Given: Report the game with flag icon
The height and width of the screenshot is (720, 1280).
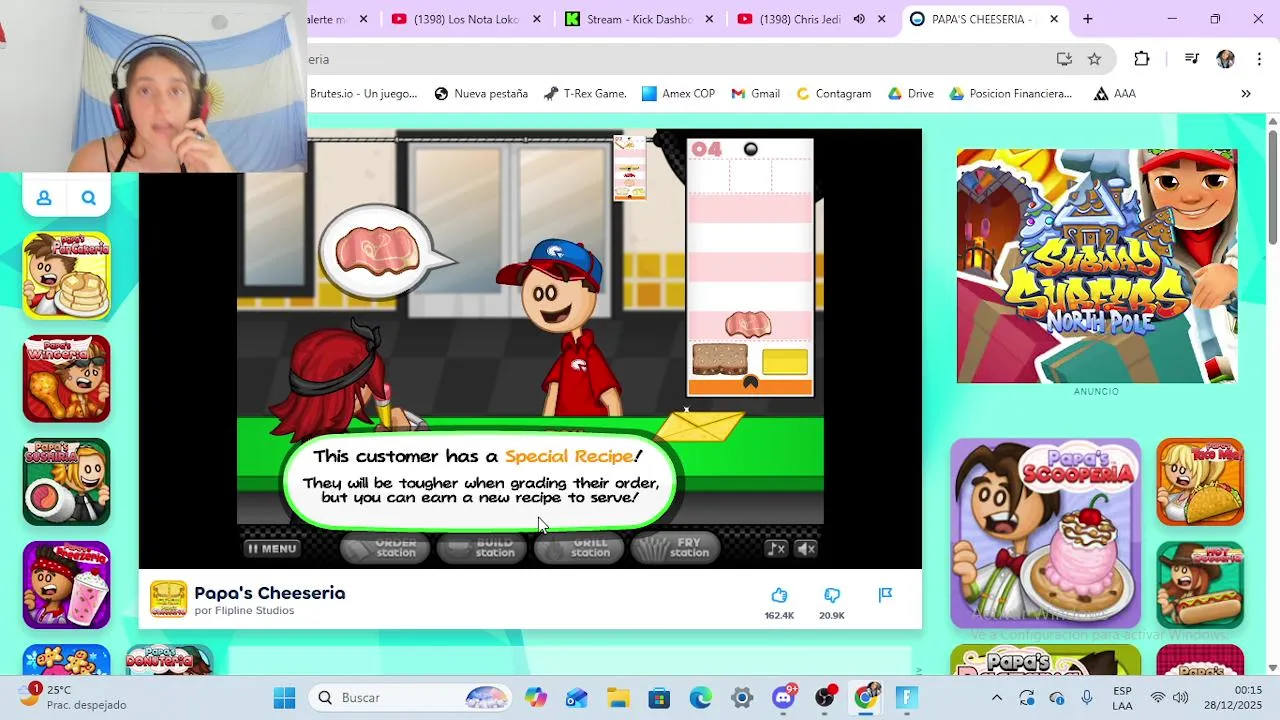Looking at the screenshot, I should pos(885,595).
